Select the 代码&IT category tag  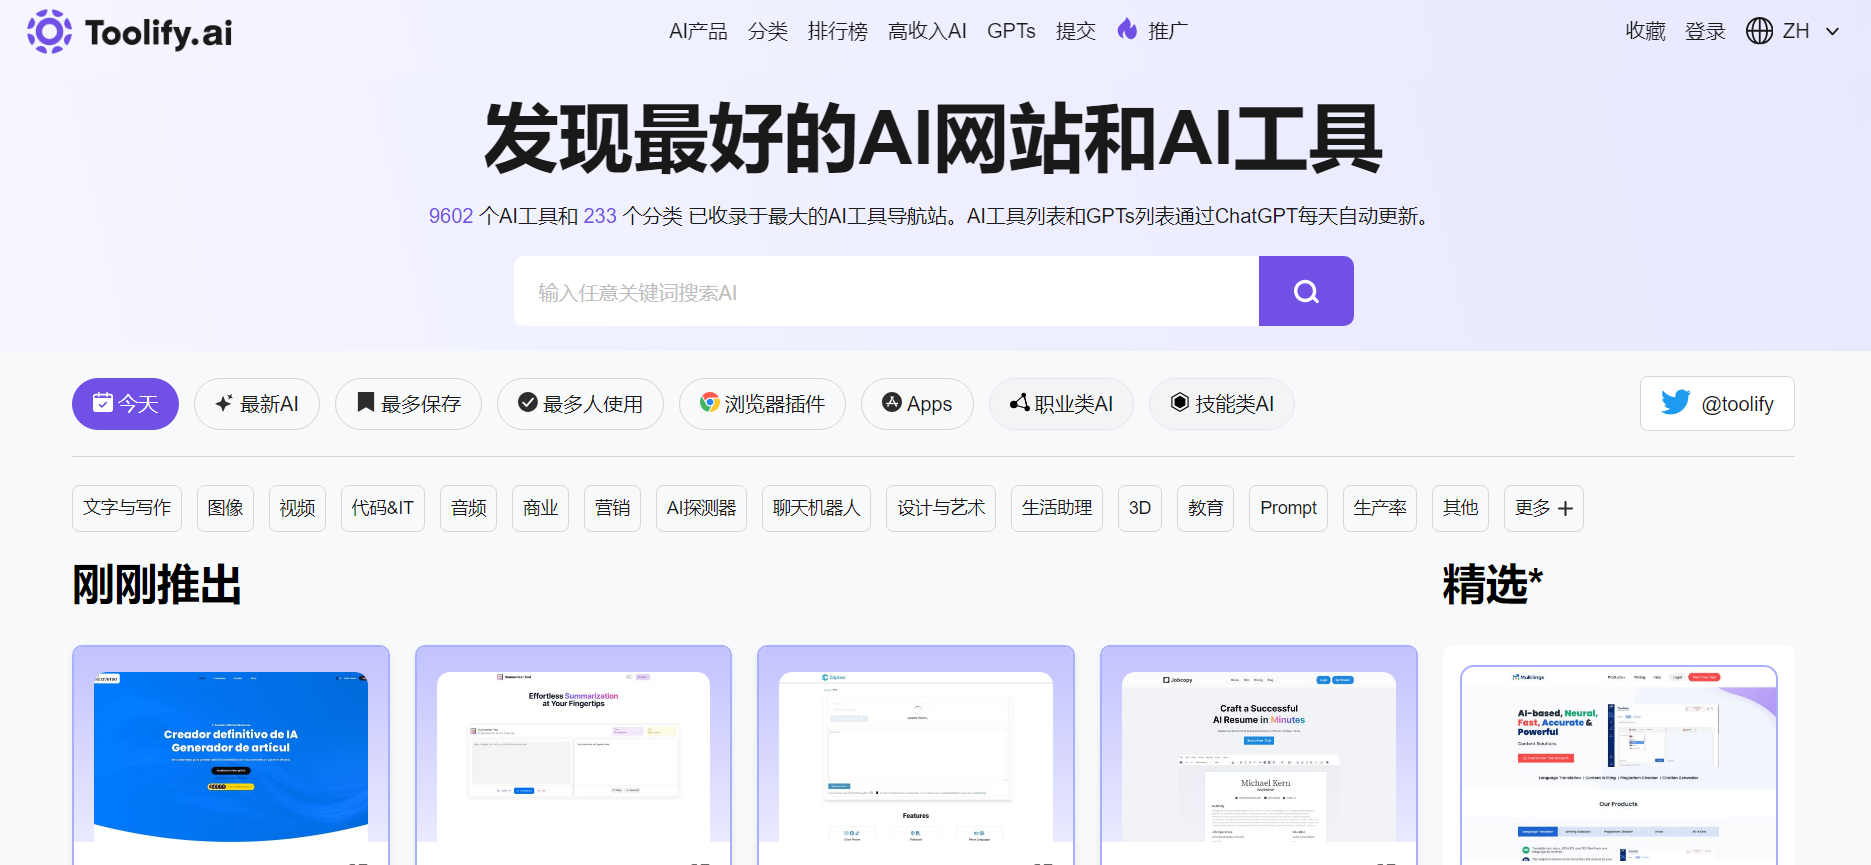pyautogui.click(x=383, y=508)
